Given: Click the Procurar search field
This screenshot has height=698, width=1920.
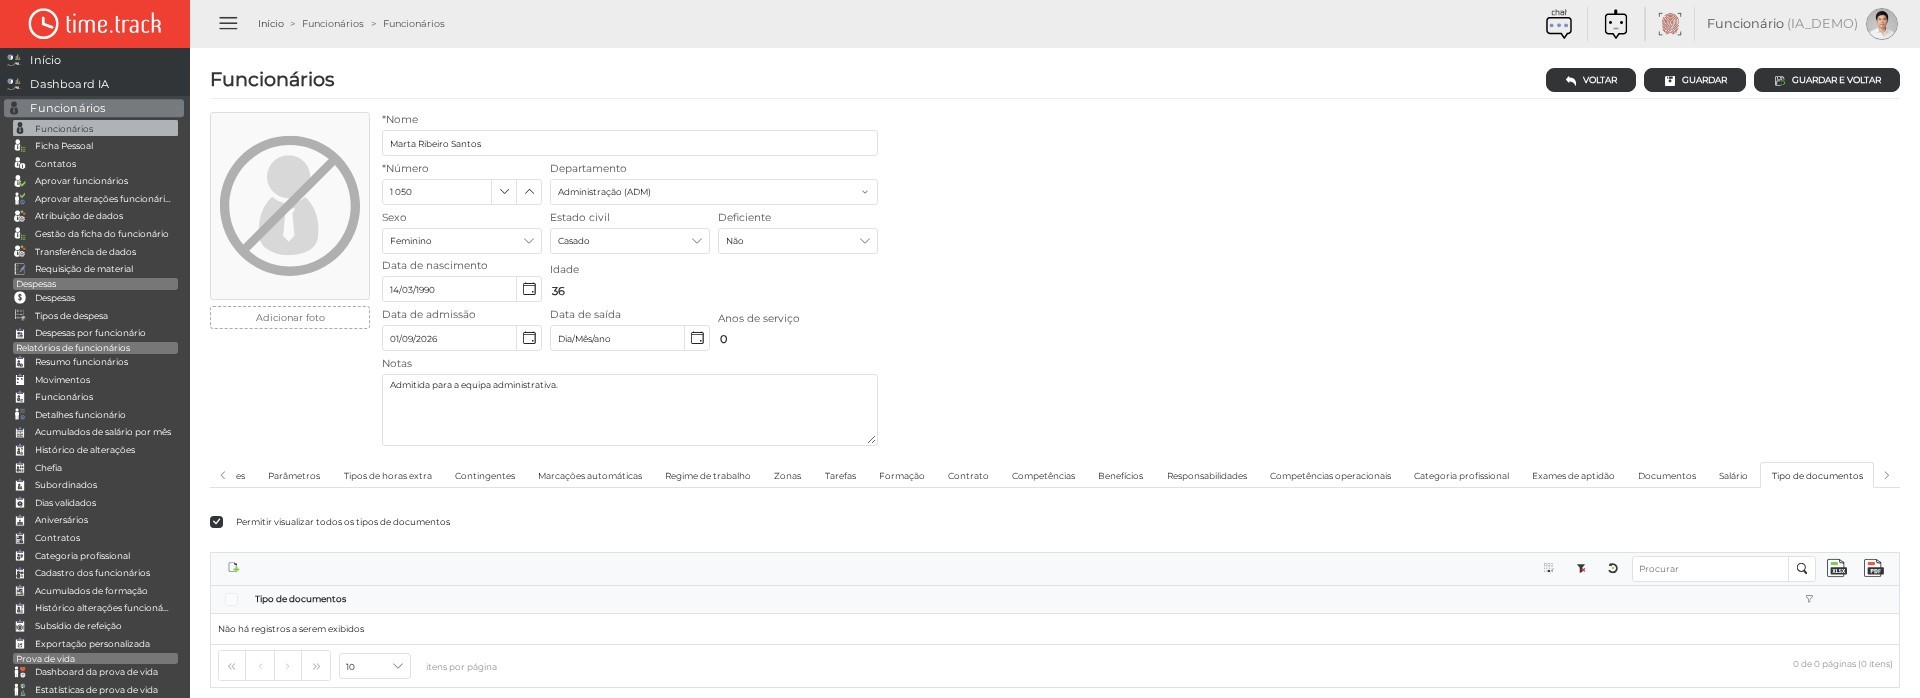Looking at the screenshot, I should point(1710,569).
